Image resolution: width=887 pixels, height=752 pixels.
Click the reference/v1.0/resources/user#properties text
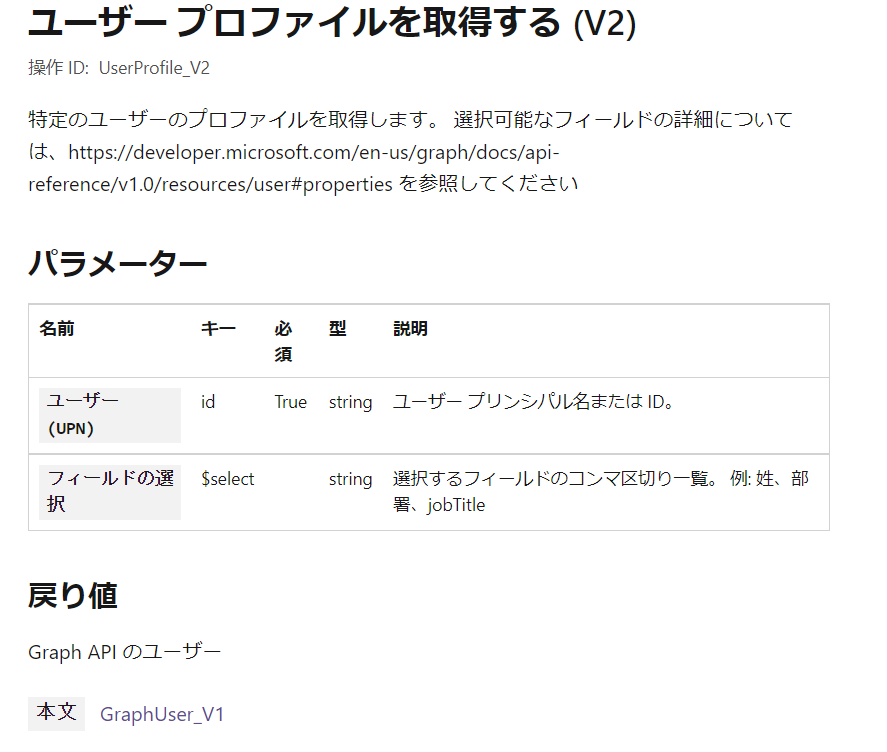click(210, 184)
